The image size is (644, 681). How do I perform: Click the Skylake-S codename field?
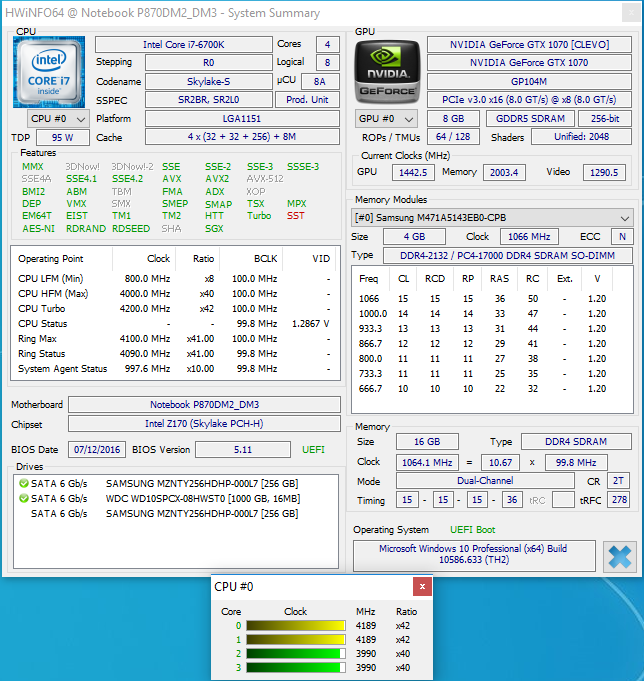click(208, 81)
